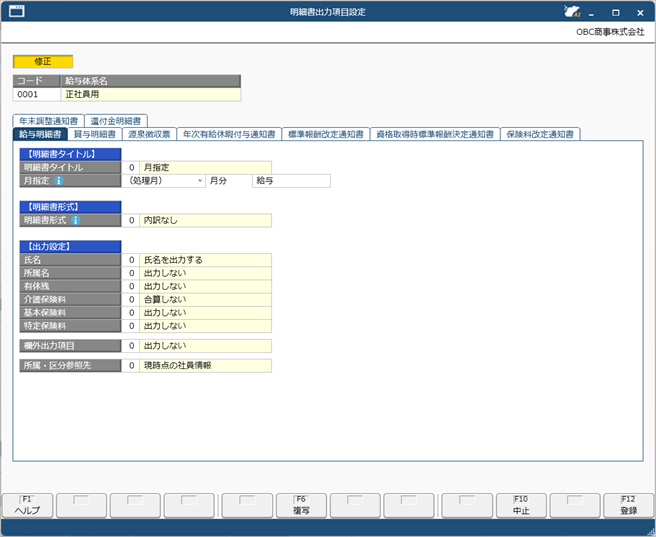Click the 欄外出力項目 code field
This screenshot has height=537, width=656.
click(x=130, y=345)
